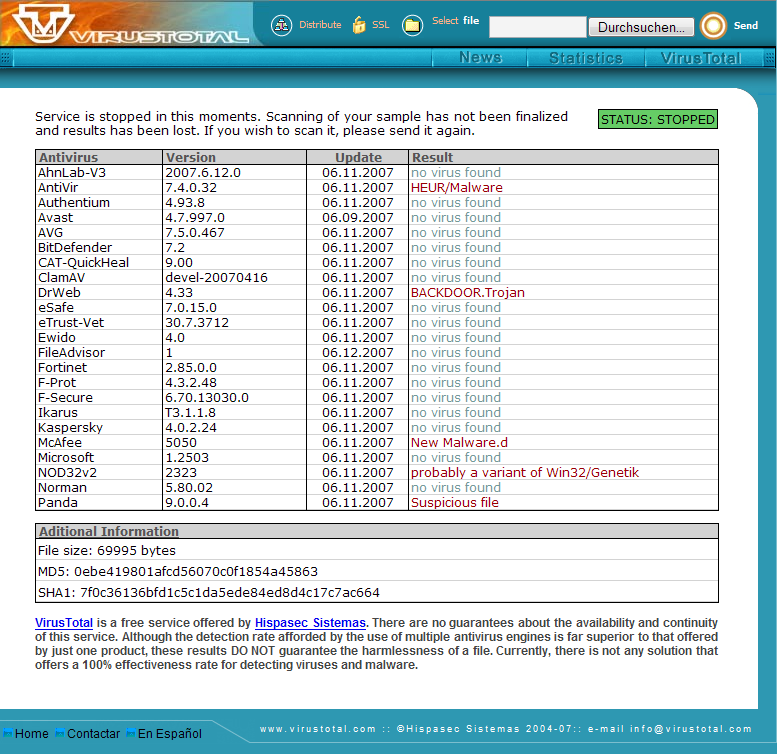The image size is (777, 754).
Task: Open the News menu tab
Action: [480, 57]
